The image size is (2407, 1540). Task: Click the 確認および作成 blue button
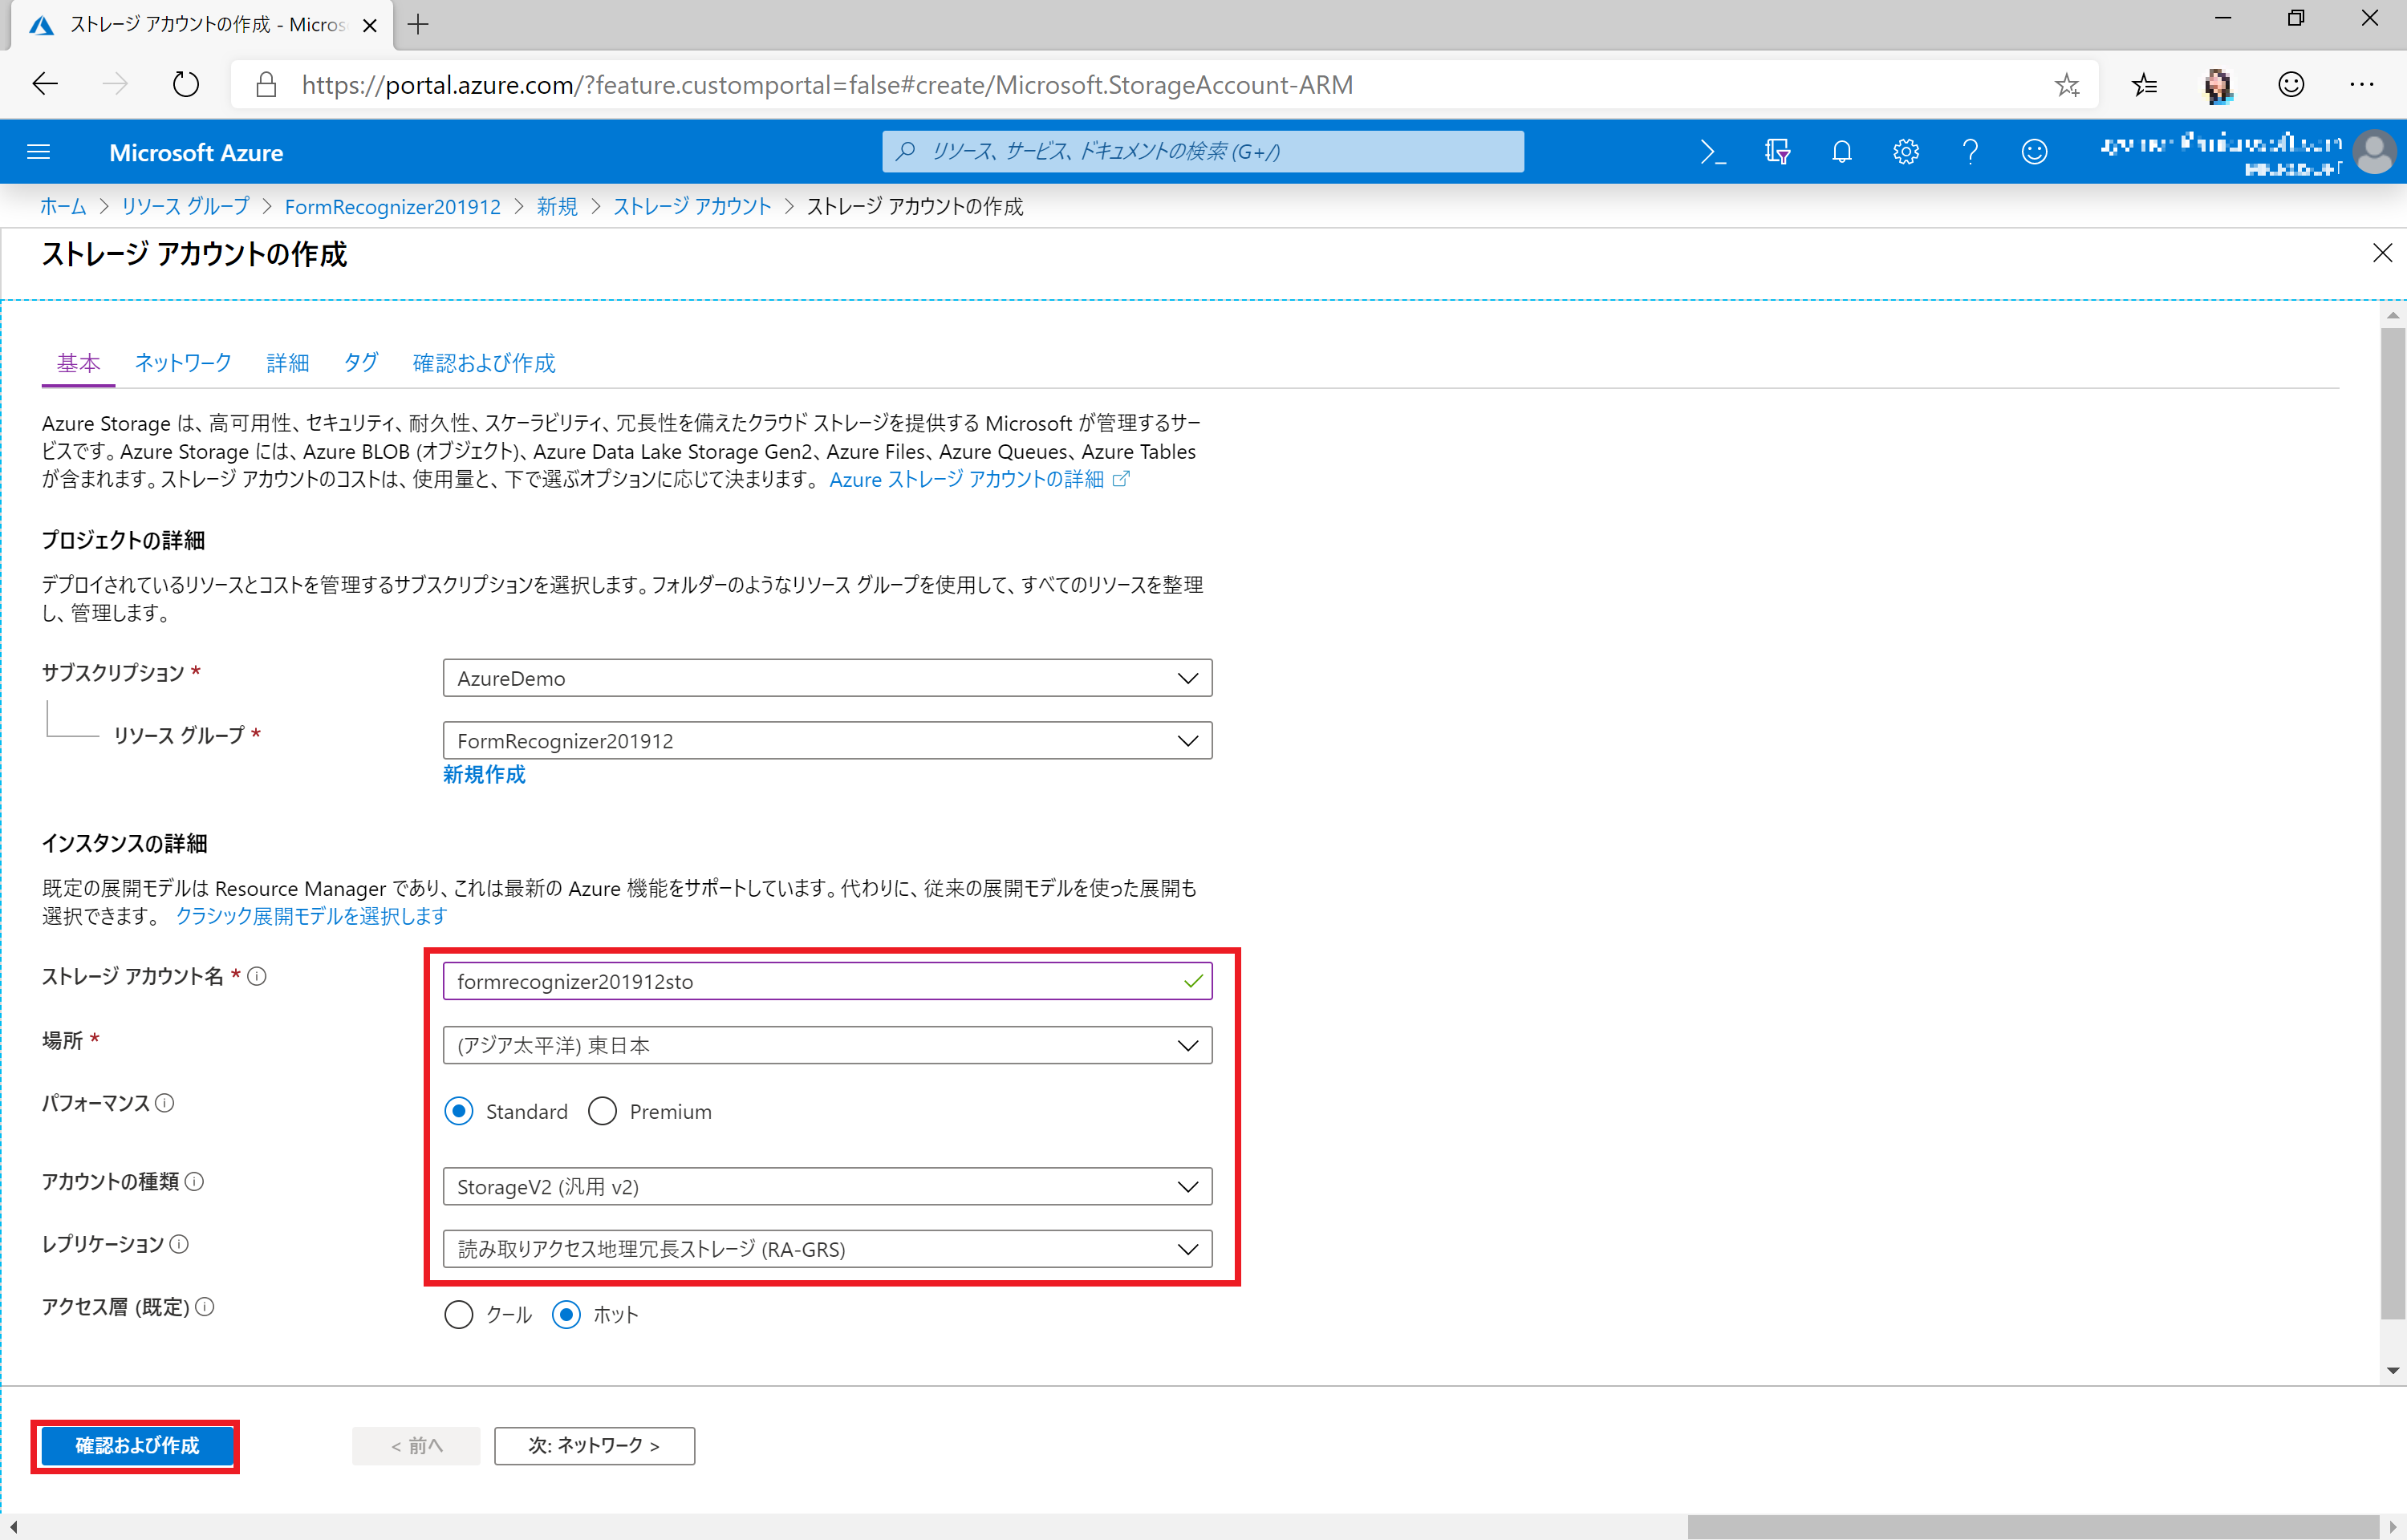point(137,1445)
